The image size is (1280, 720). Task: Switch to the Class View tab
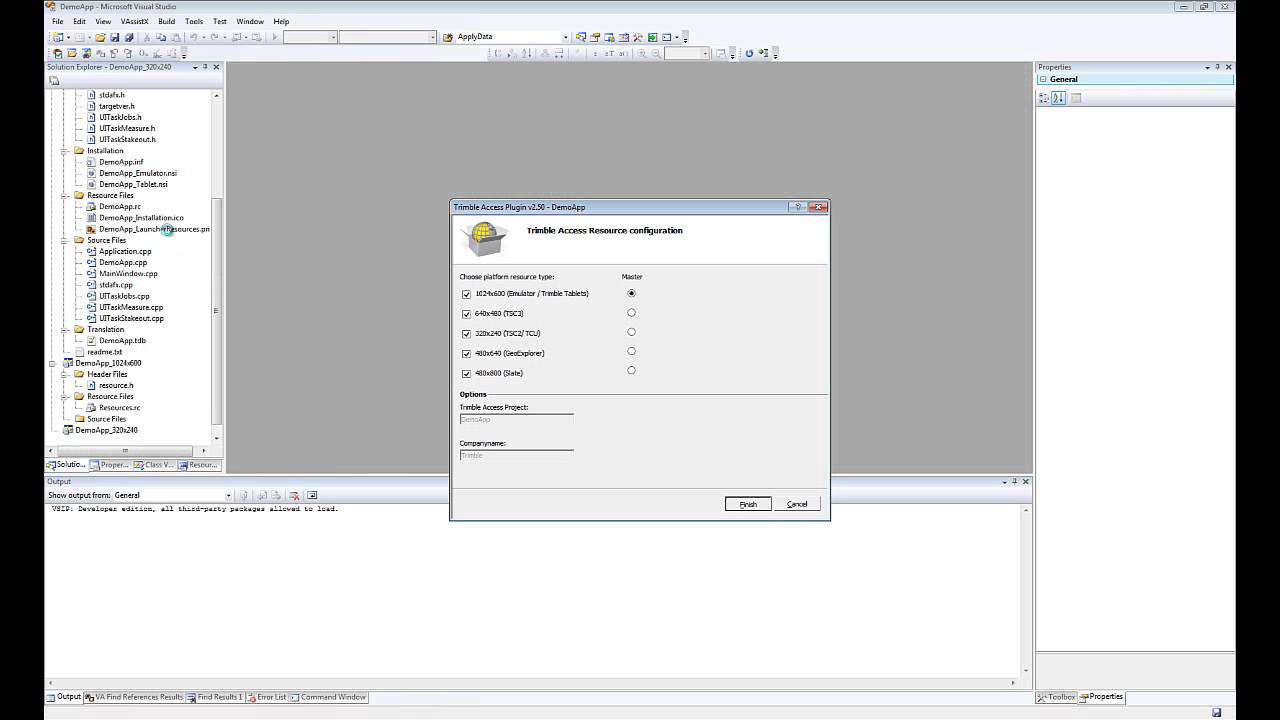coord(154,465)
